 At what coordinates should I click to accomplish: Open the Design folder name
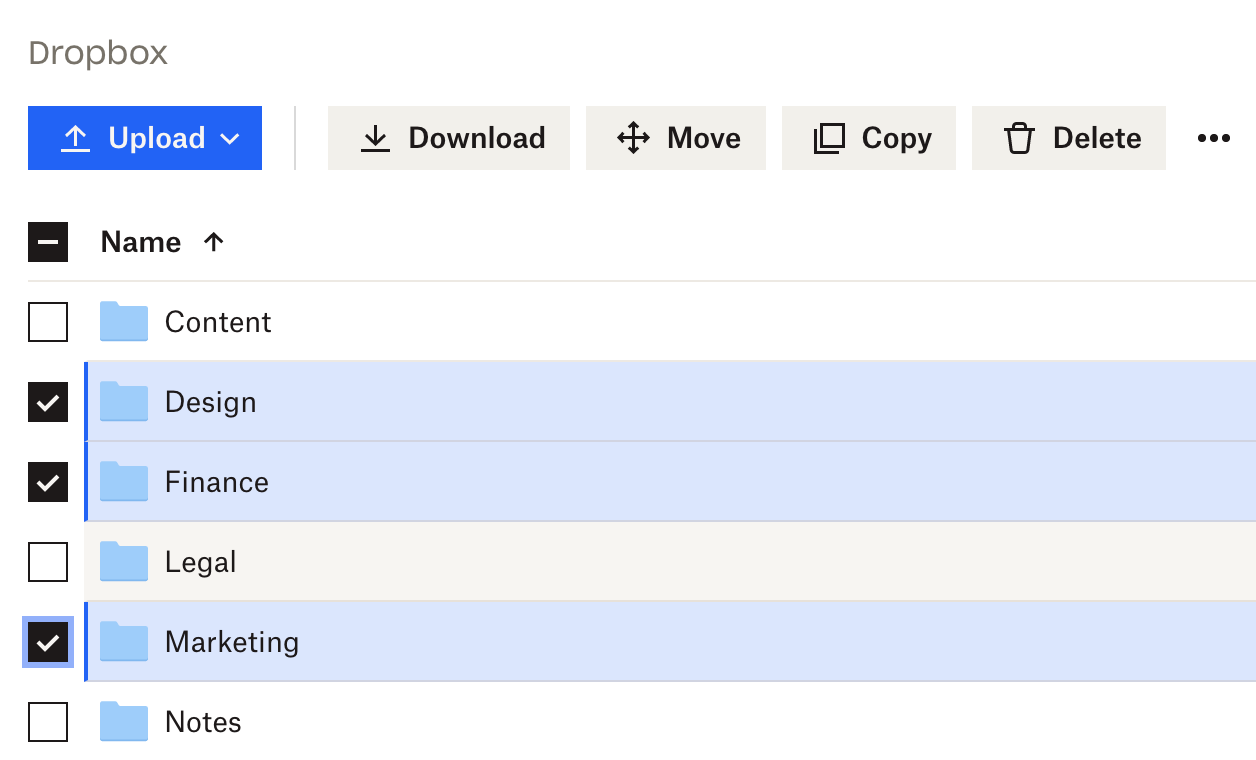[211, 402]
